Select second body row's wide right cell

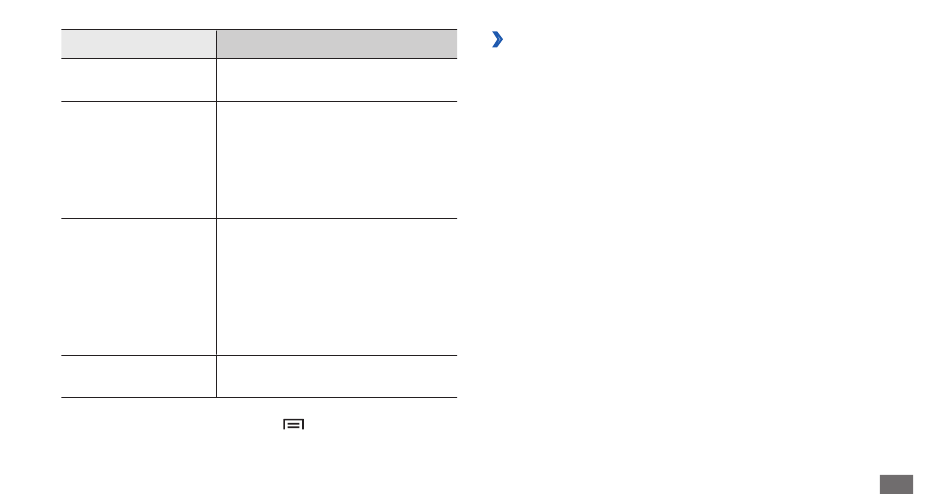(x=337, y=160)
